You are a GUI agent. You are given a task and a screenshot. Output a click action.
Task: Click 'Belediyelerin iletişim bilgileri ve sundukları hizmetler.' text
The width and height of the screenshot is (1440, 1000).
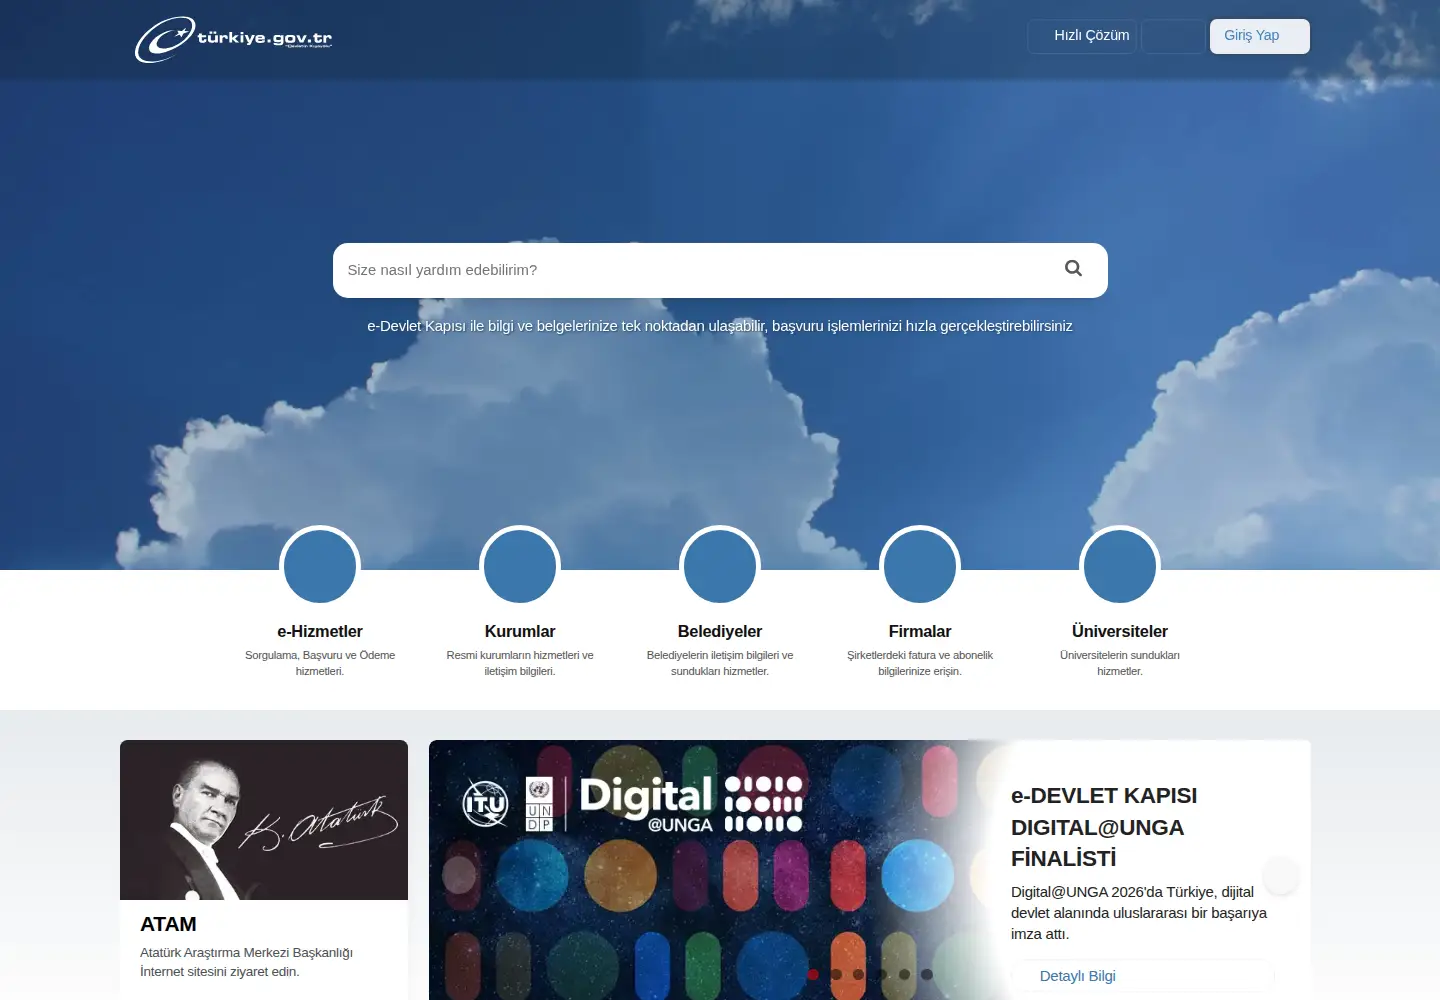(x=720, y=663)
